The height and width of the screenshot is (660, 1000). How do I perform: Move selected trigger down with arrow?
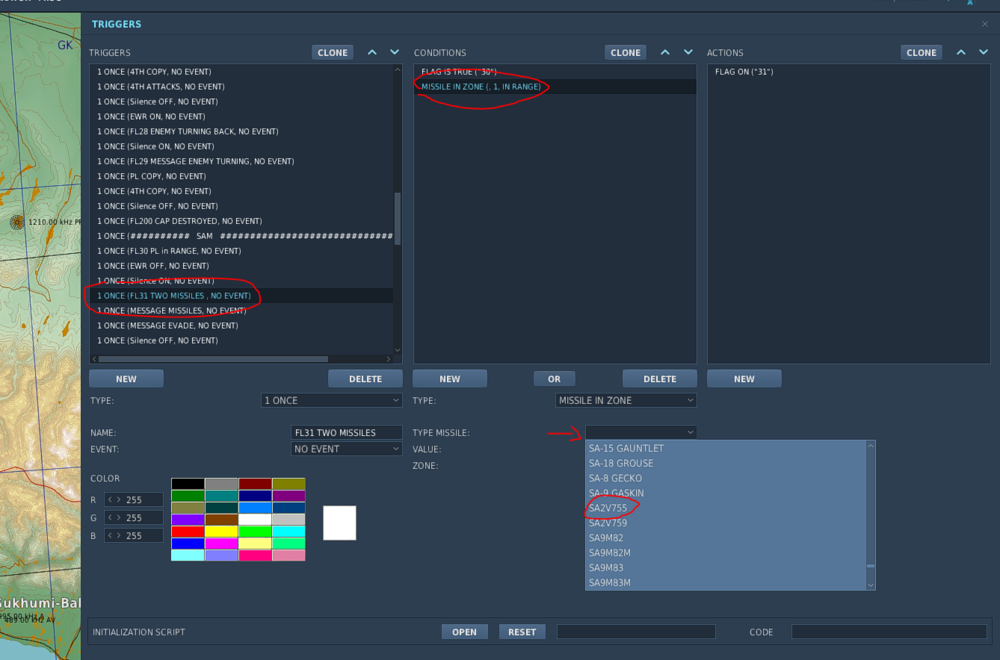click(x=395, y=52)
